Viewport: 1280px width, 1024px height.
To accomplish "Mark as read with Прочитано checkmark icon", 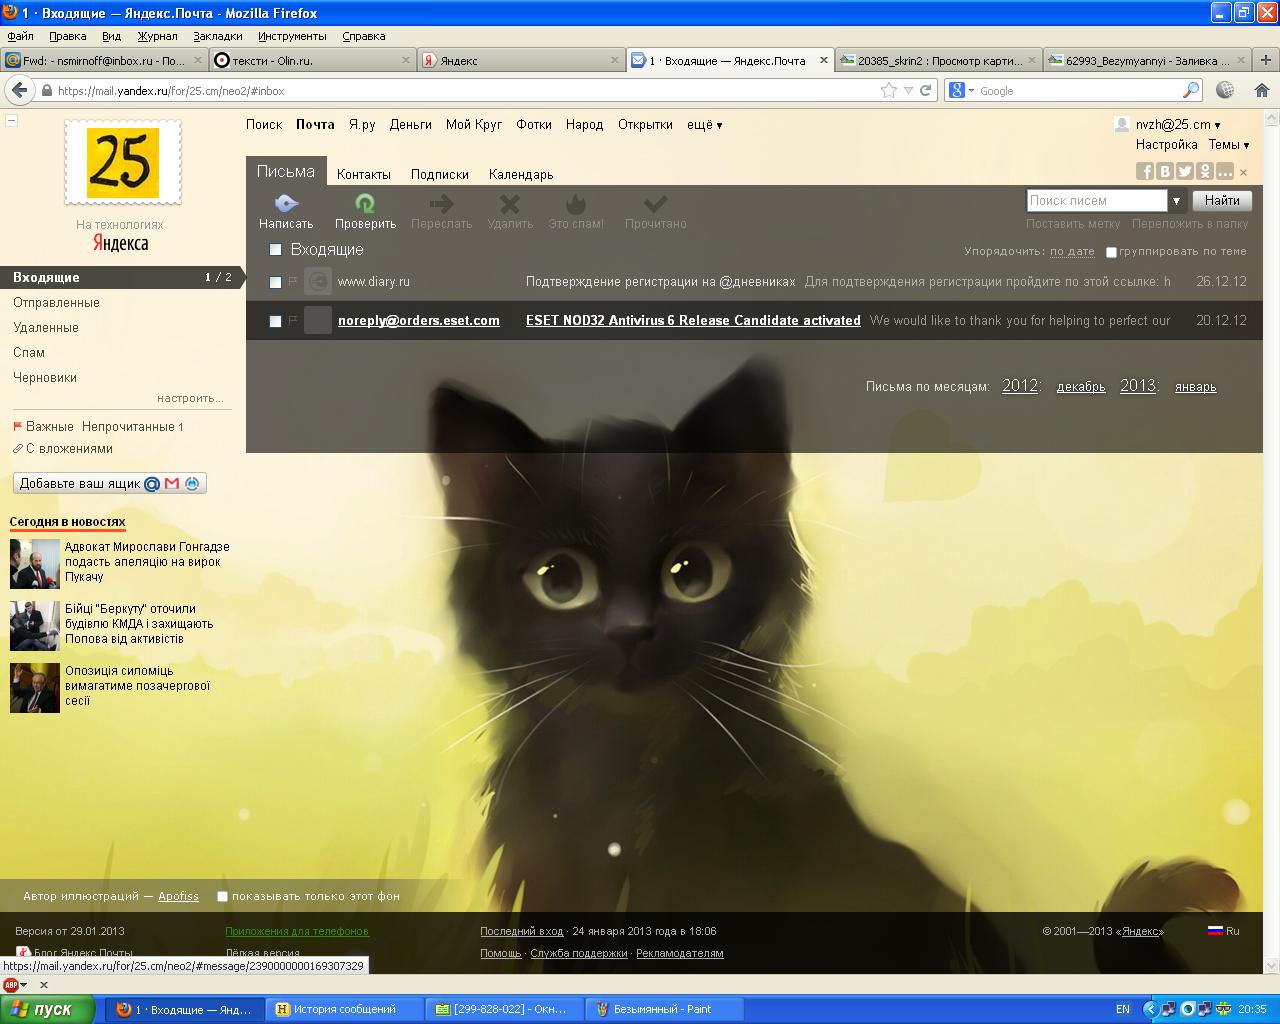I will (x=655, y=204).
